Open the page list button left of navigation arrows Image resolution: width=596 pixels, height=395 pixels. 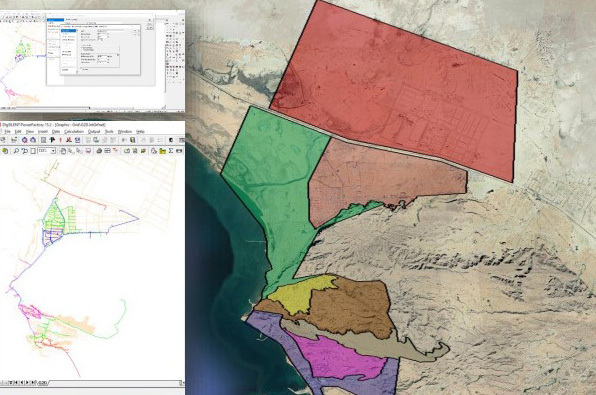coord(11,382)
